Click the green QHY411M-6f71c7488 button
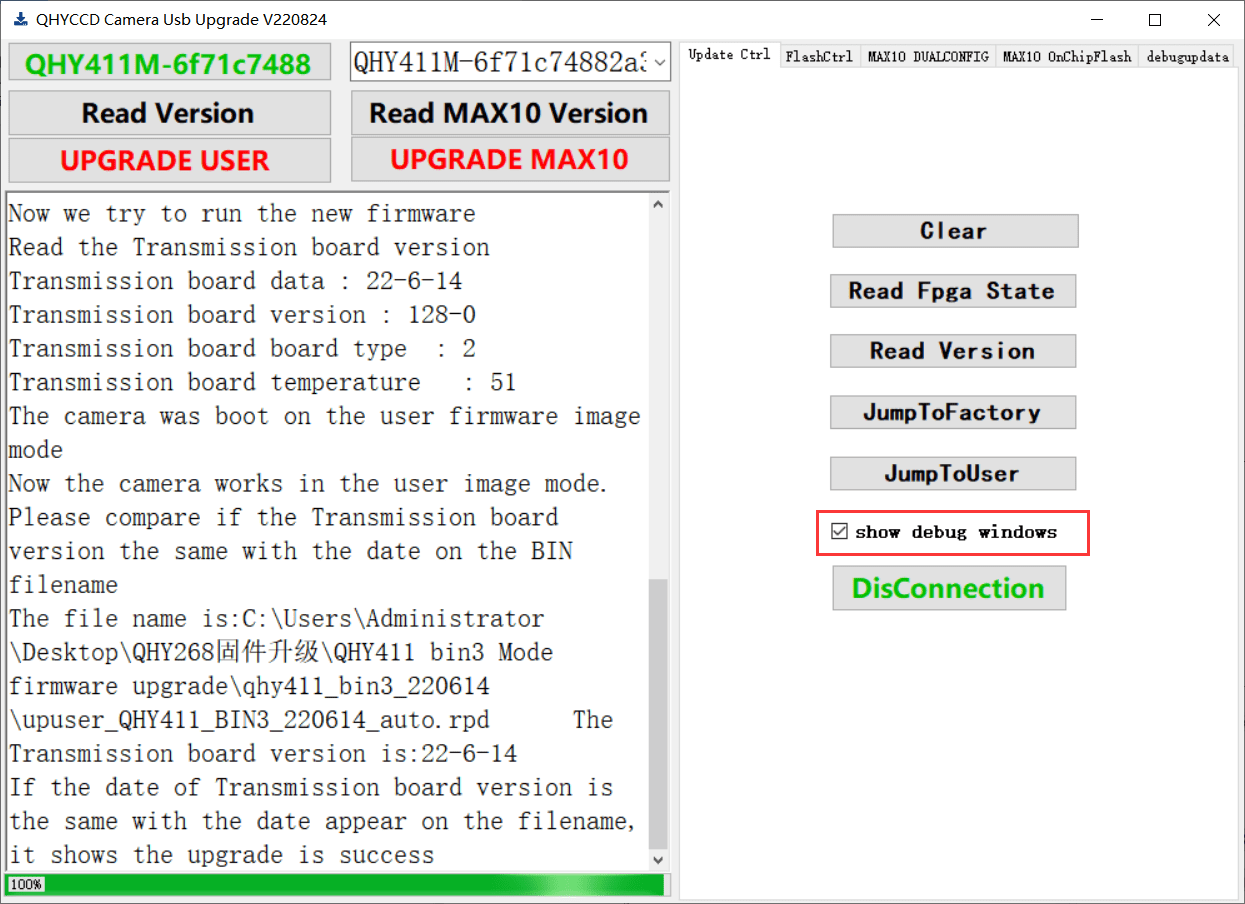1245x904 pixels. point(168,64)
